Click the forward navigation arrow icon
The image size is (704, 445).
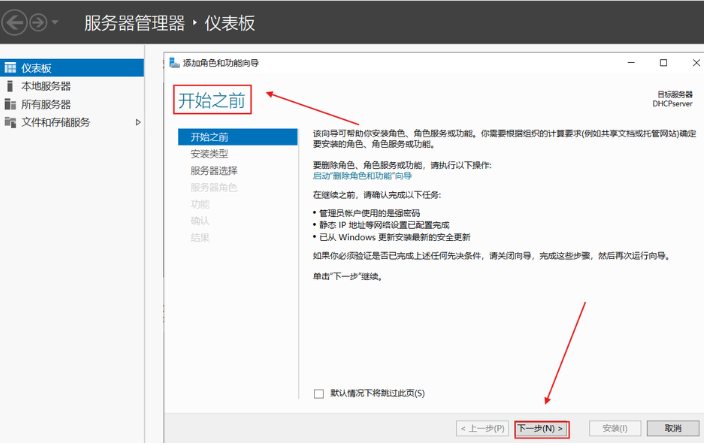38,21
